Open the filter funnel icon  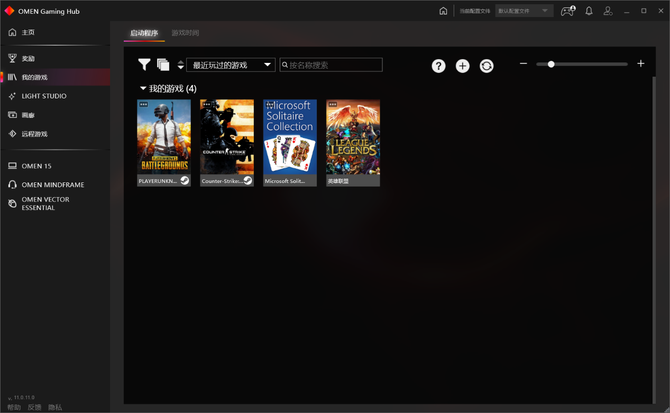pyautogui.click(x=144, y=64)
